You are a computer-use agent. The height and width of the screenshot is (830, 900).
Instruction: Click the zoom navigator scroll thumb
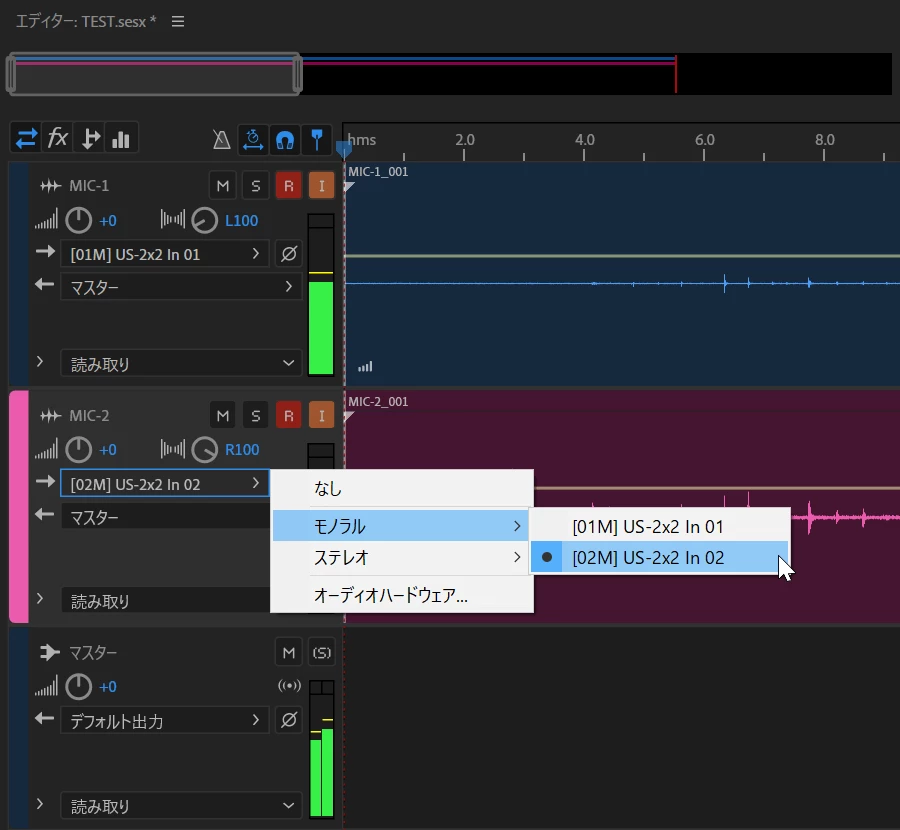pos(154,74)
